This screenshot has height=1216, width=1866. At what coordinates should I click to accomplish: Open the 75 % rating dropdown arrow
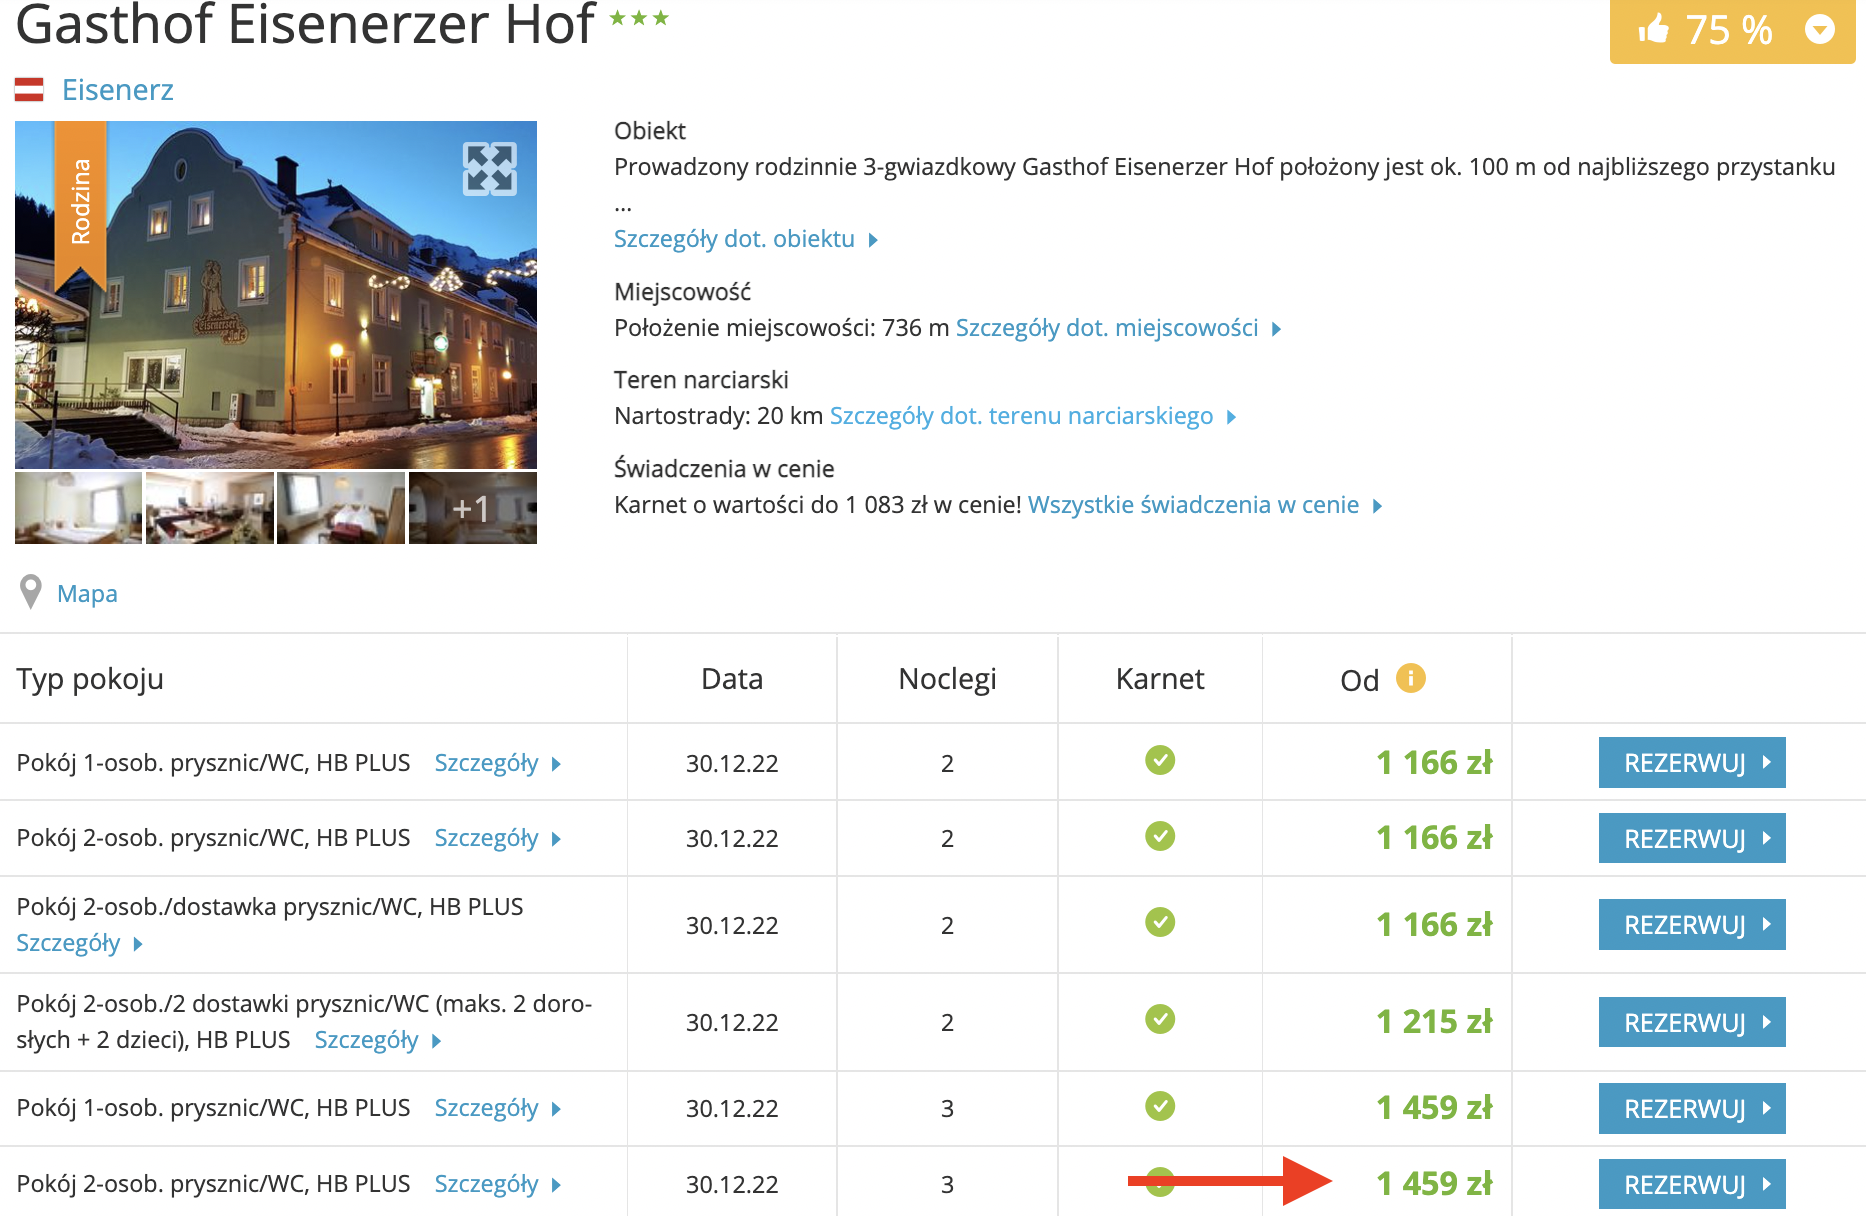coord(1820,29)
